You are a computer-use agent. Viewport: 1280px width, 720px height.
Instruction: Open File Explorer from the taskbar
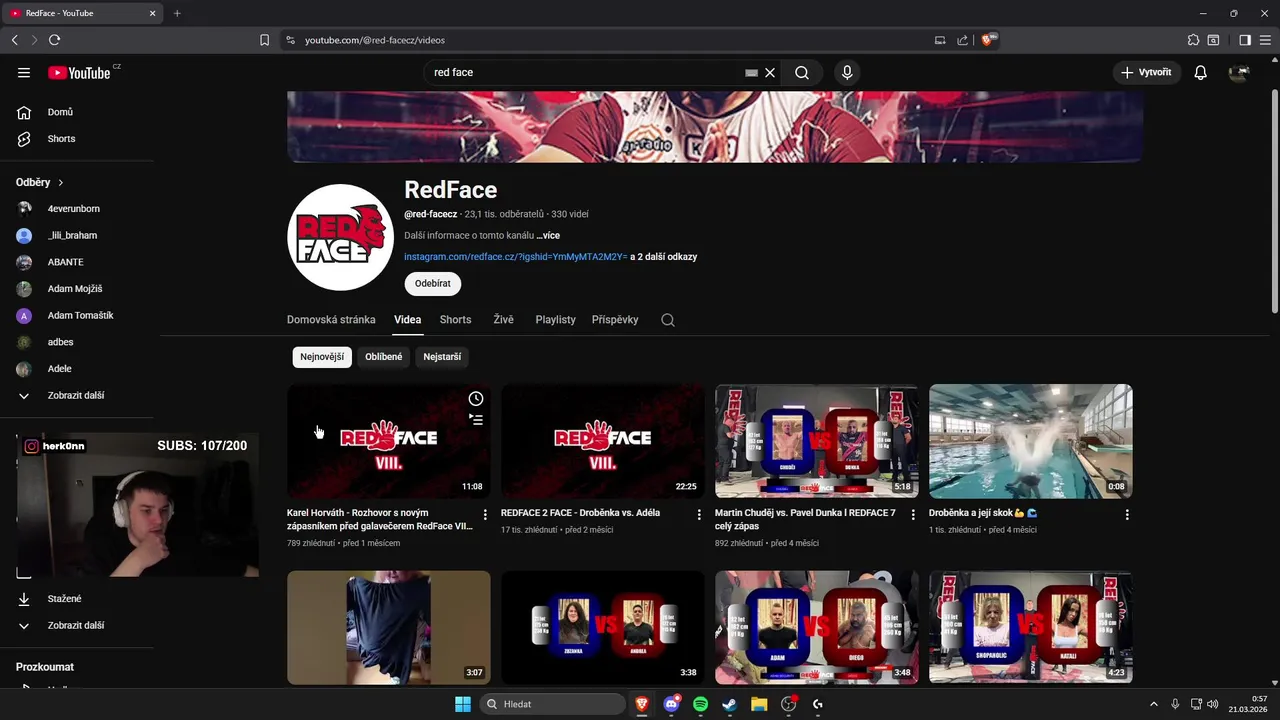(759, 704)
